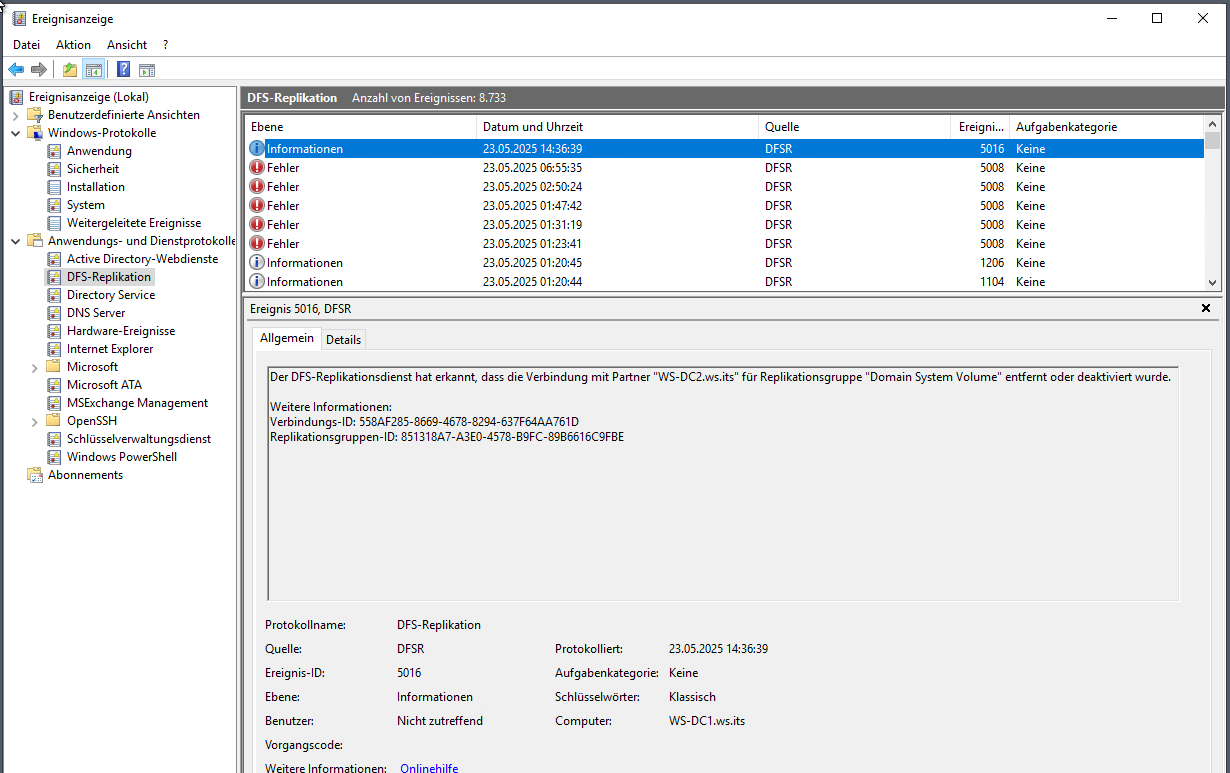Screen dimensions: 1230x773
Task: Select the Fehler event at 01:47:42
Action: coord(725,206)
